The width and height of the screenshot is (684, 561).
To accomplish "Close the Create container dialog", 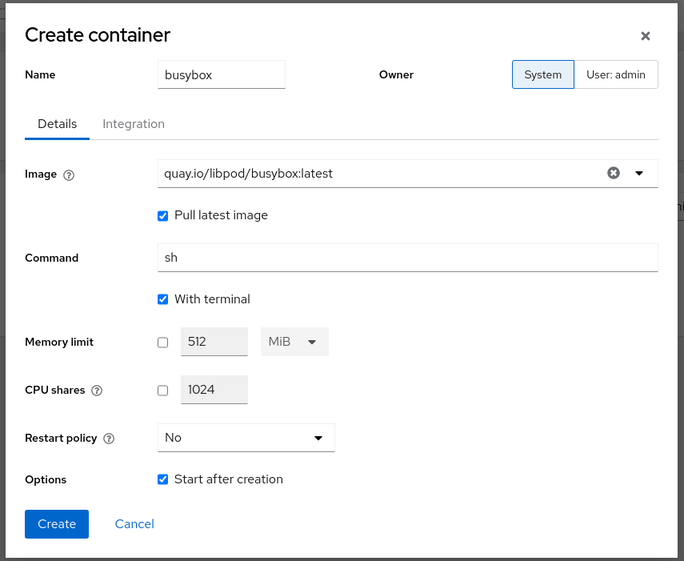I will pyautogui.click(x=645, y=36).
